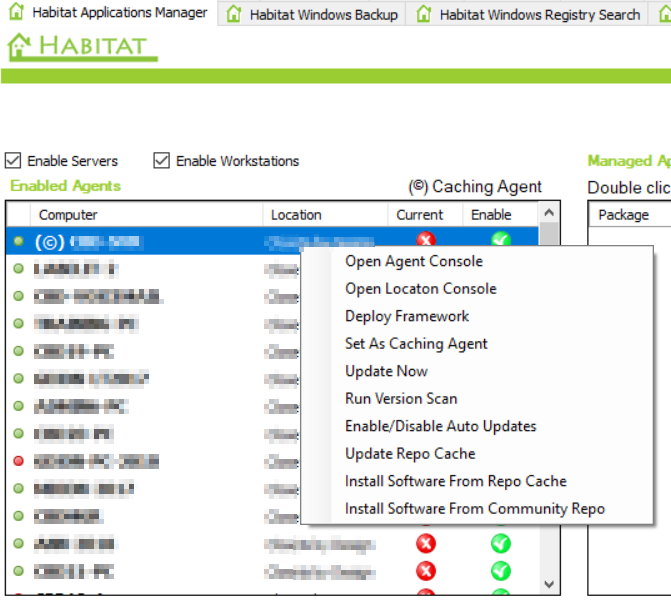Select Deploy Framework menu entry
Screen dimensions: 671x608
click(x=407, y=316)
